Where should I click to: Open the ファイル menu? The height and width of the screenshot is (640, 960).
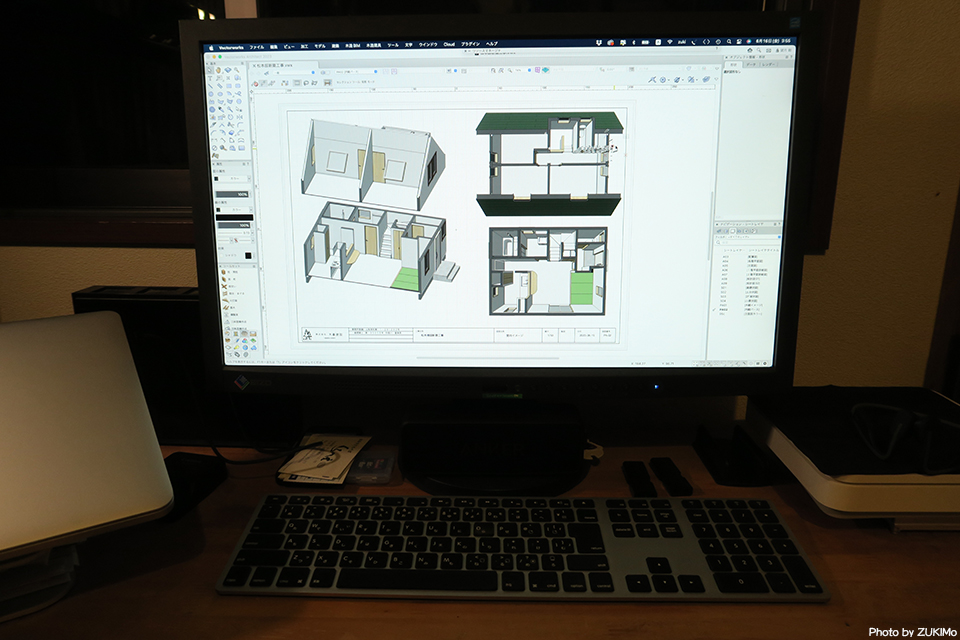[257, 47]
